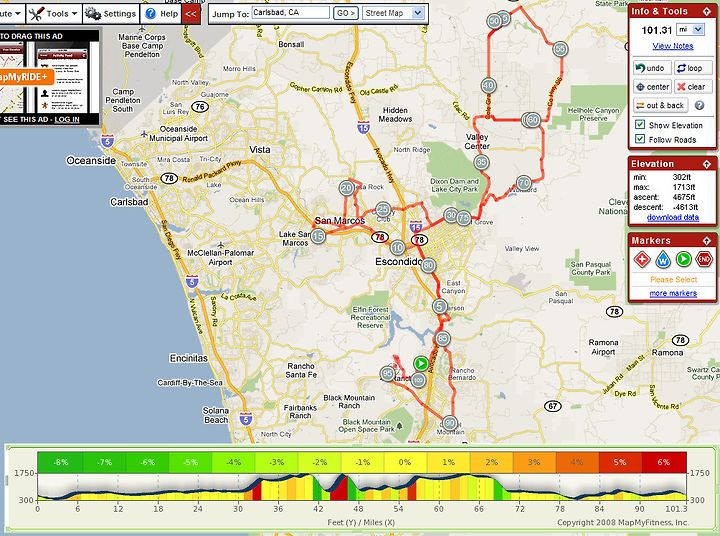
Task: Click the out & back button
Action: 660,105
